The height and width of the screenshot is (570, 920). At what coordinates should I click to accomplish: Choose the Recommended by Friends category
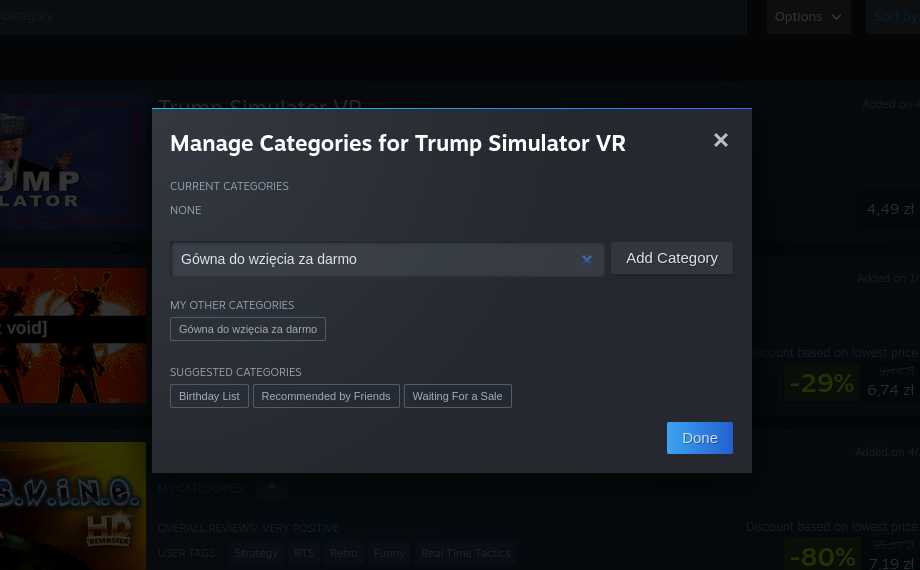pos(326,396)
